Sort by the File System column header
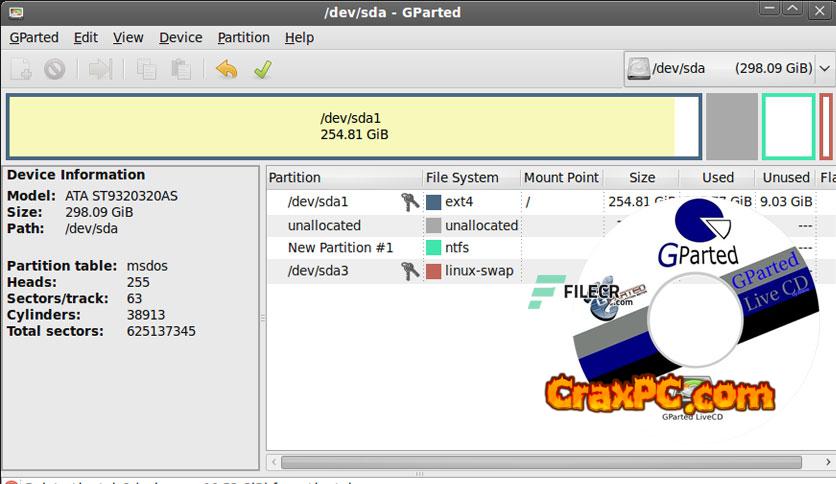This screenshot has width=836, height=484. (471, 178)
